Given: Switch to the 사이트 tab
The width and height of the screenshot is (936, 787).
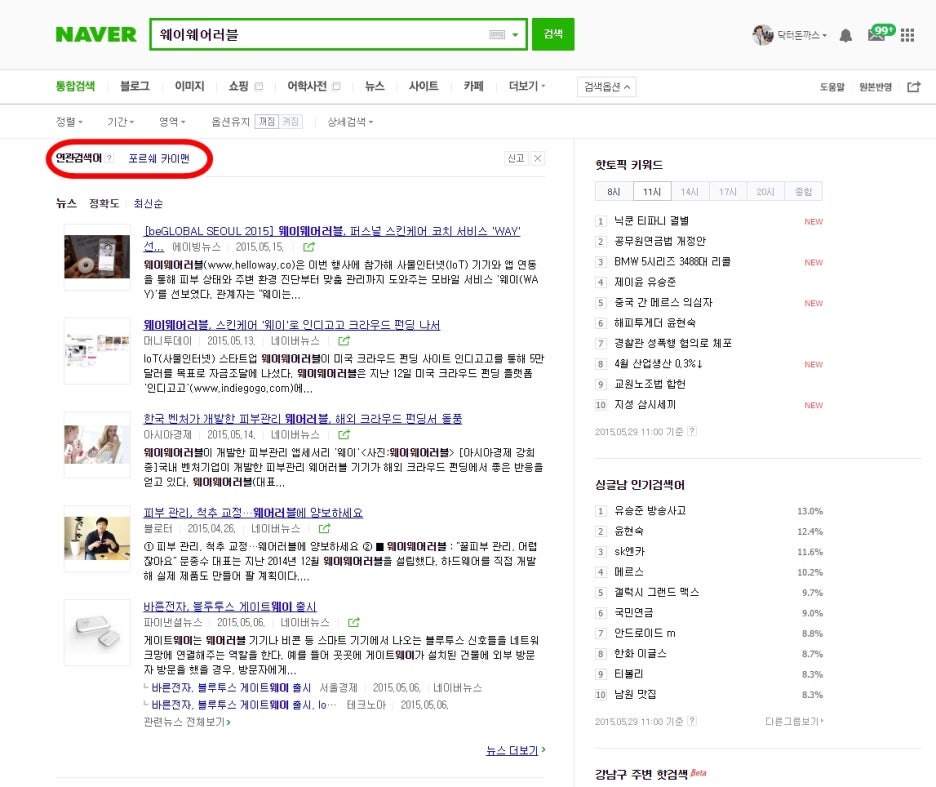Looking at the screenshot, I should click(423, 86).
